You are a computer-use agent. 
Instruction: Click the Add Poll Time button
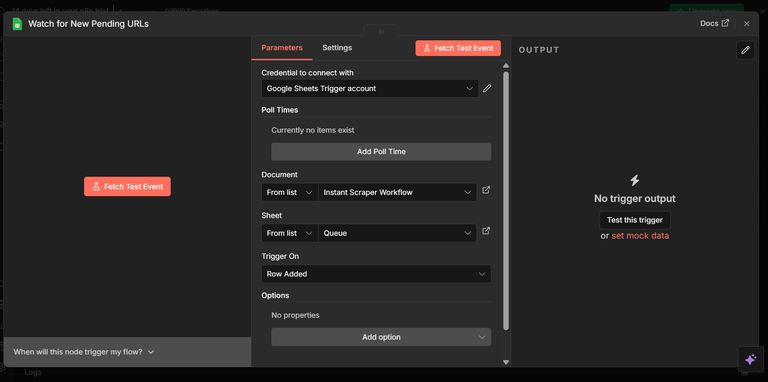pyautogui.click(x=381, y=151)
